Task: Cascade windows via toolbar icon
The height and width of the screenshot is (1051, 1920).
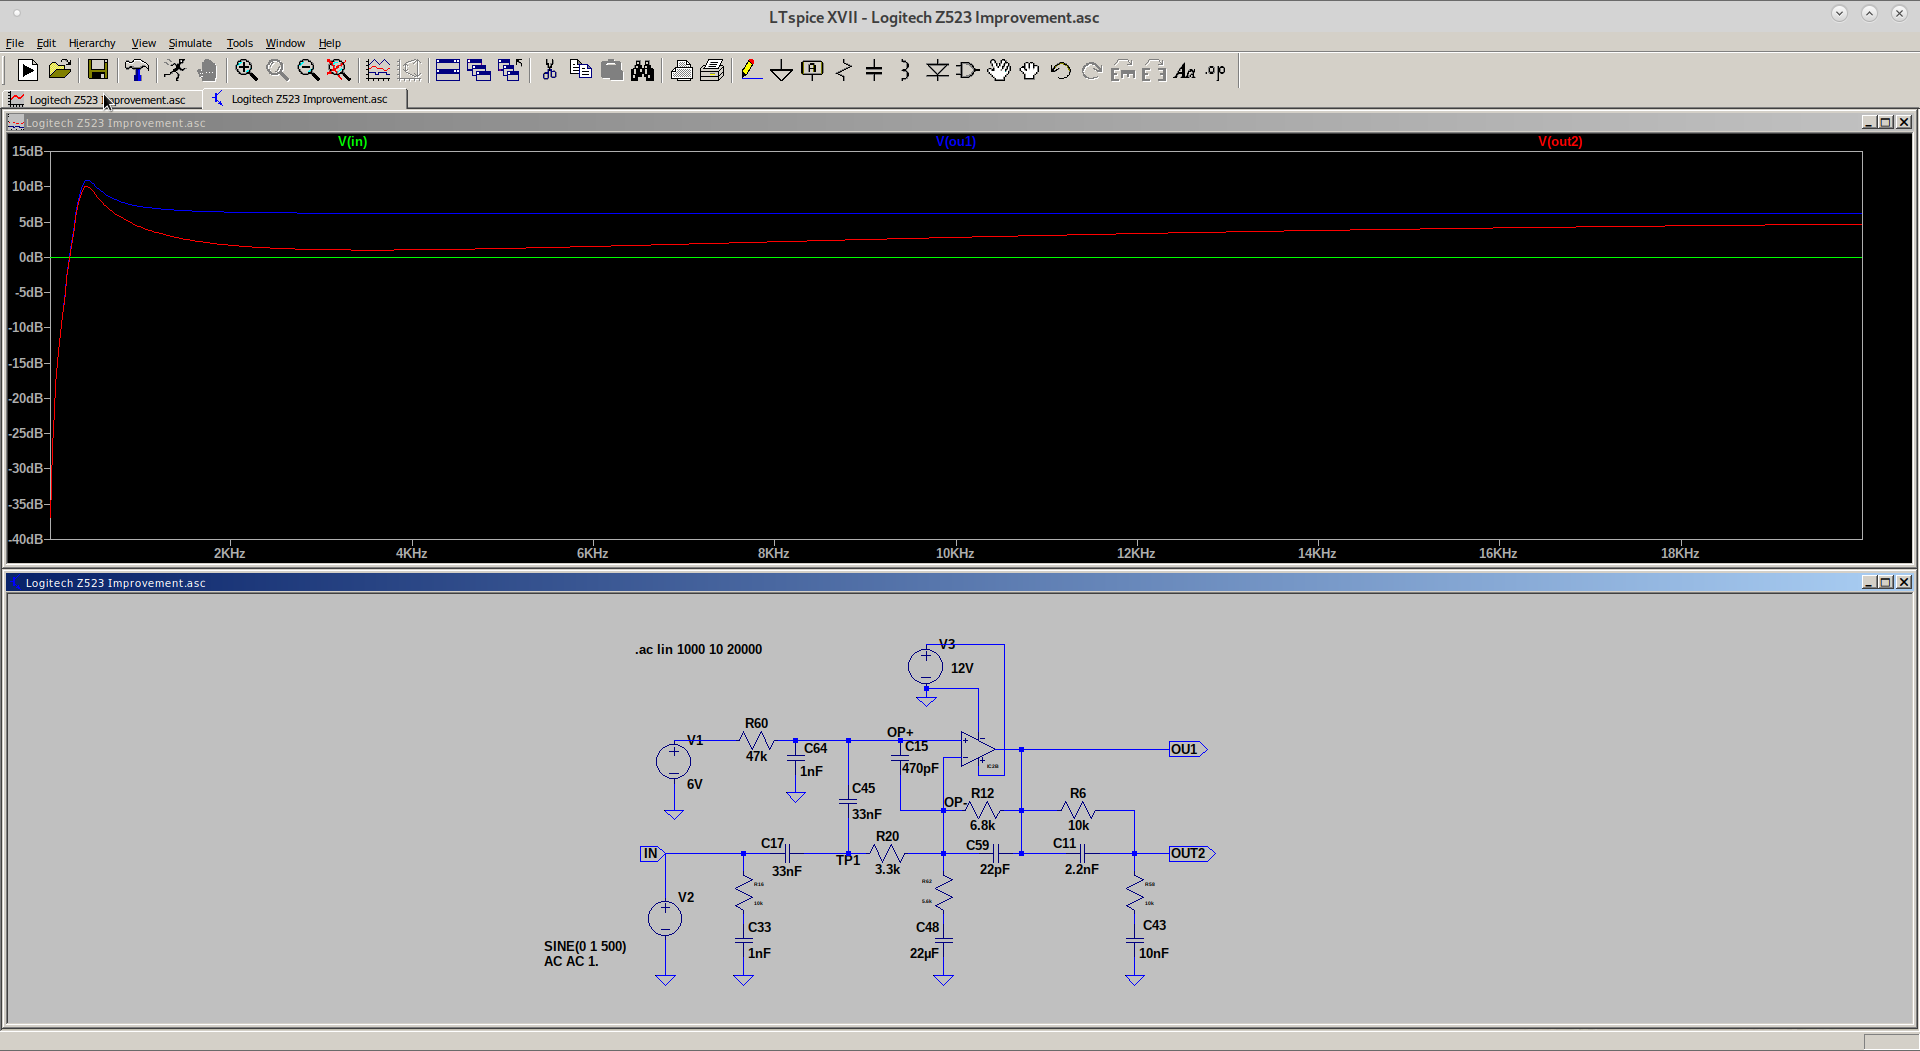Action: coord(479,70)
